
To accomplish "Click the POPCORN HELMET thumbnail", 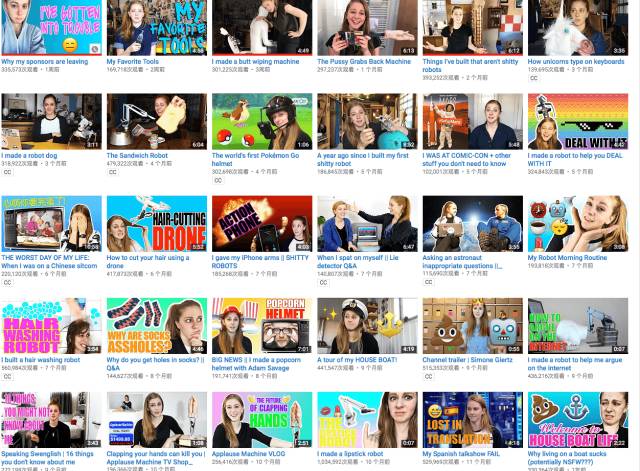I will coord(262,326).
